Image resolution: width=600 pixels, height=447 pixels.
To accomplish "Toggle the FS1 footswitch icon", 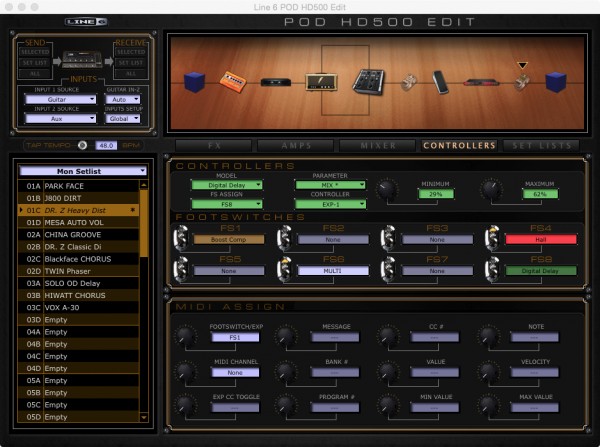I will (x=181, y=237).
